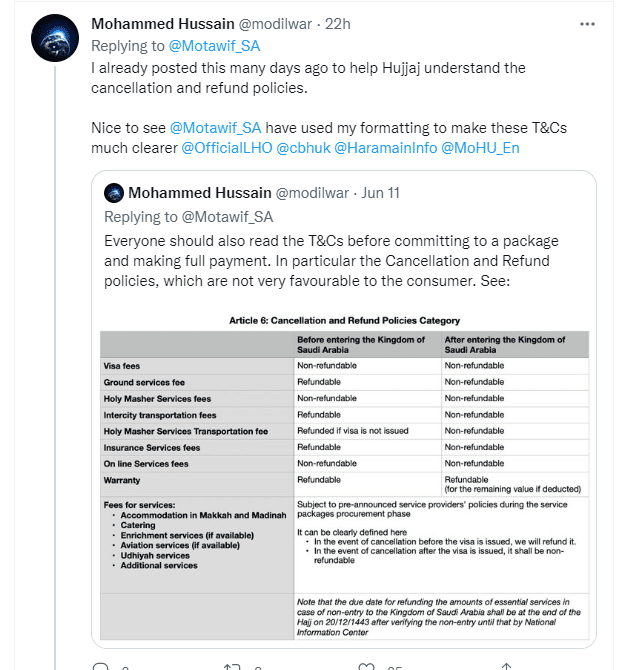Click the quoted tweet's small avatar
The height and width of the screenshot is (670, 638).
[x=114, y=193]
